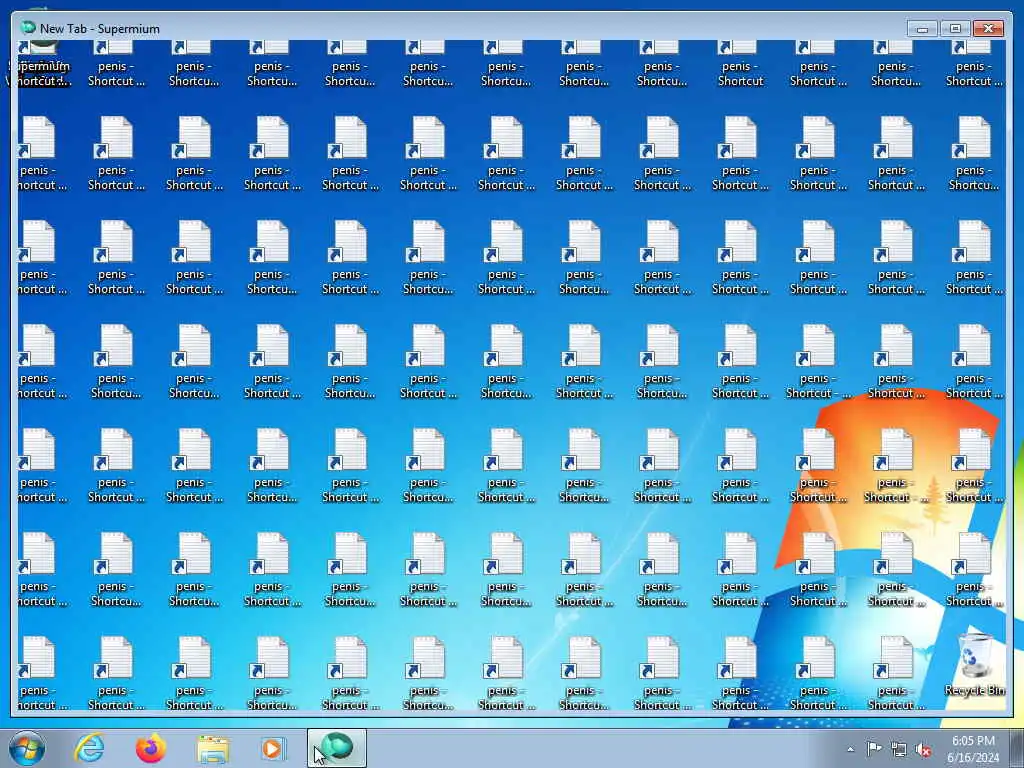Open the Action Center flag icon
Image resolution: width=1024 pixels, height=768 pixels.
point(874,749)
